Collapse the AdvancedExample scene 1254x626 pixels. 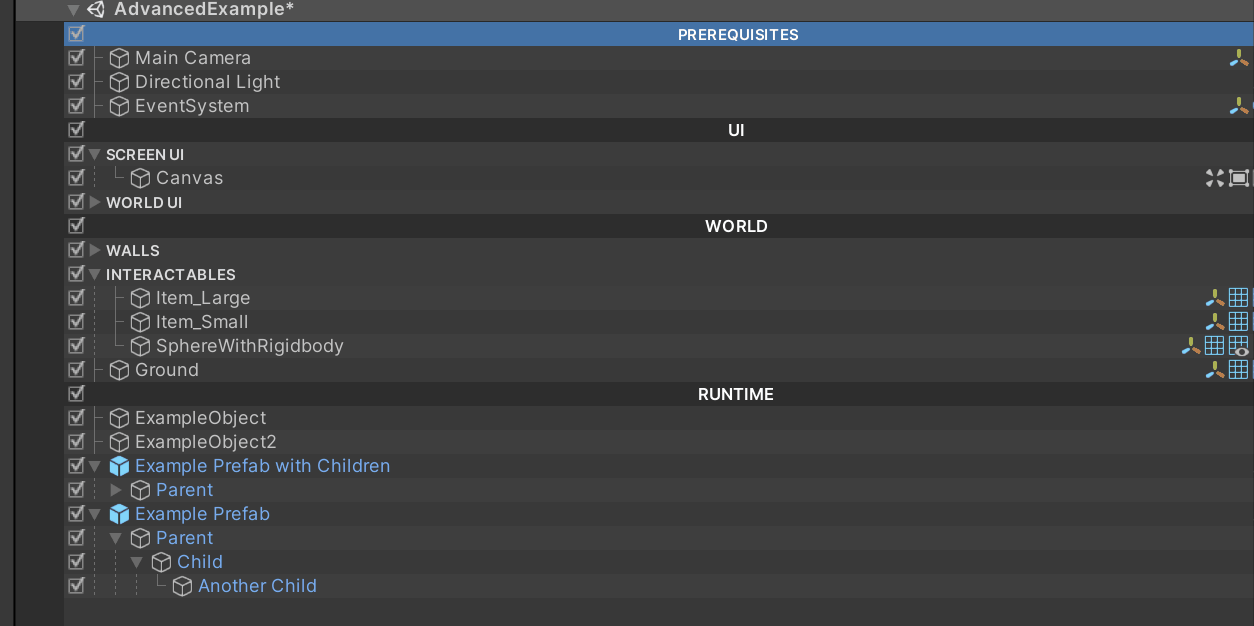coord(73,10)
